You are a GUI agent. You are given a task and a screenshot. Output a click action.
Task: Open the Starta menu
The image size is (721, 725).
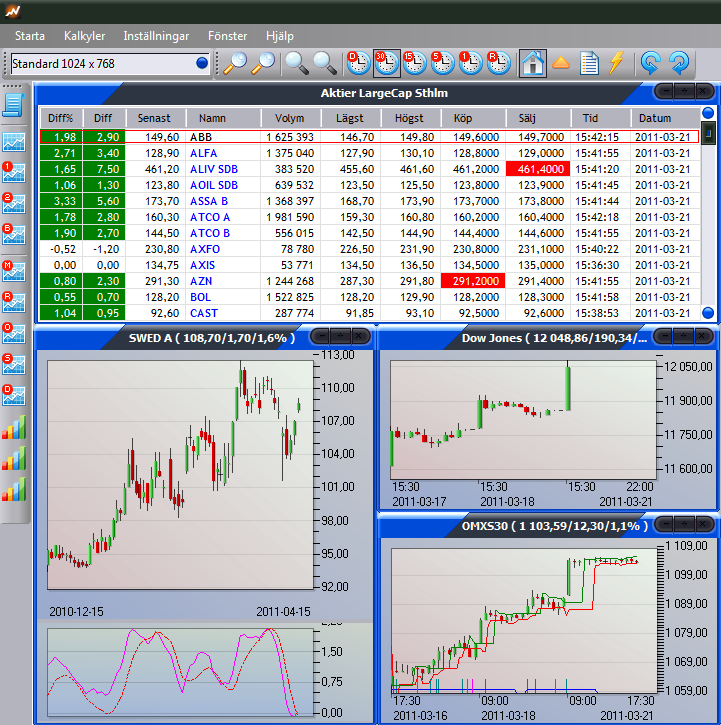click(x=30, y=36)
